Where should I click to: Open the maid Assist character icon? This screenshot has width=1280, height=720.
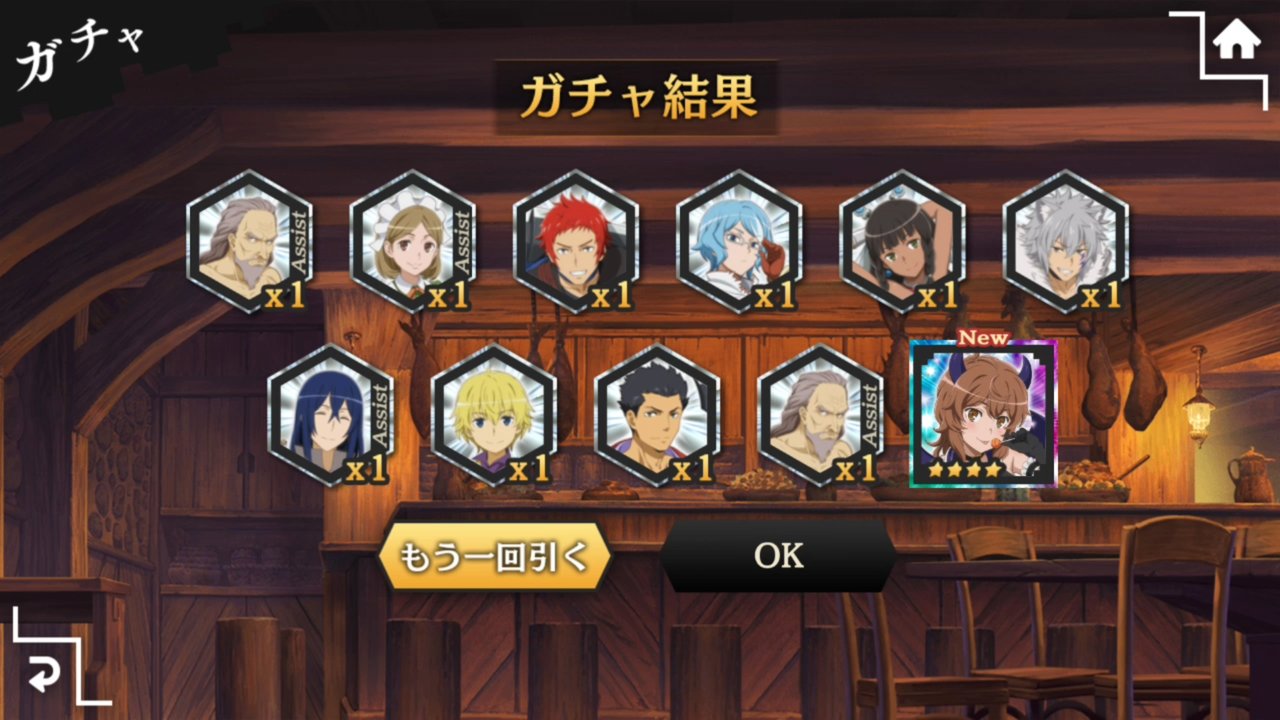tap(412, 241)
